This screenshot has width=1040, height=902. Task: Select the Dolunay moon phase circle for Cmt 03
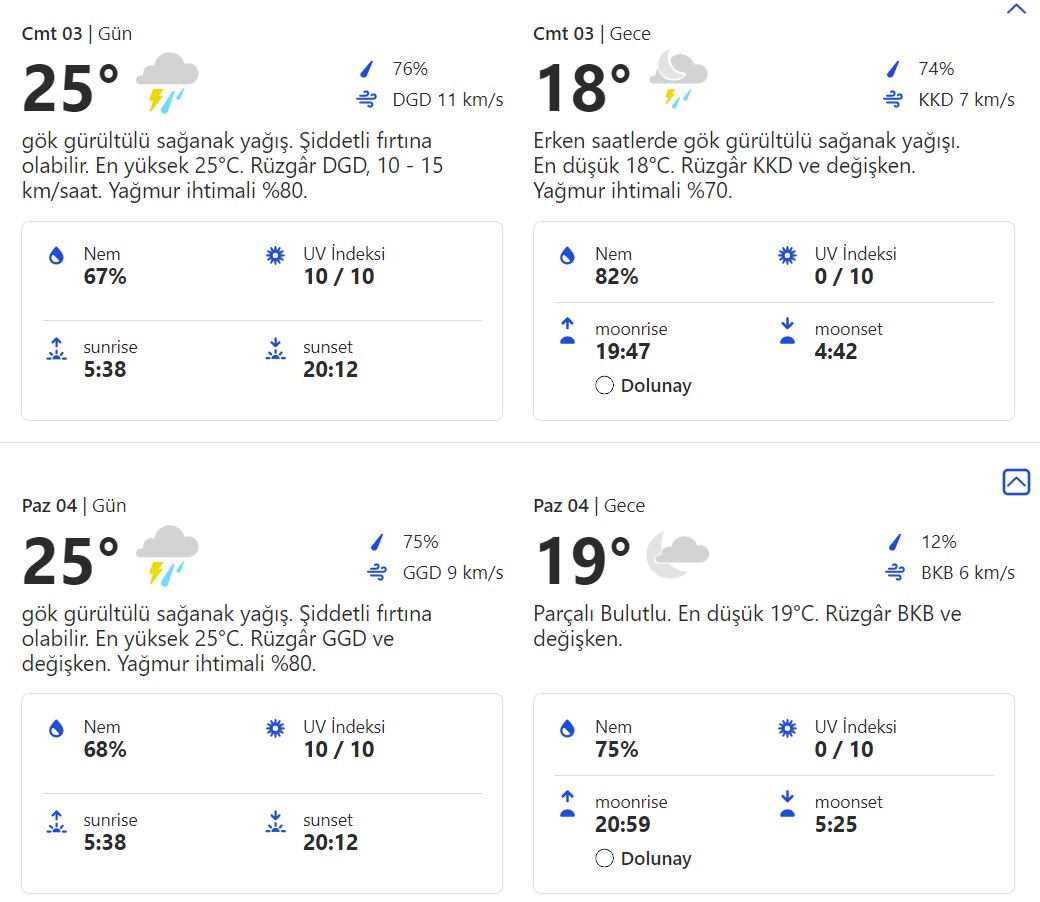coord(604,385)
